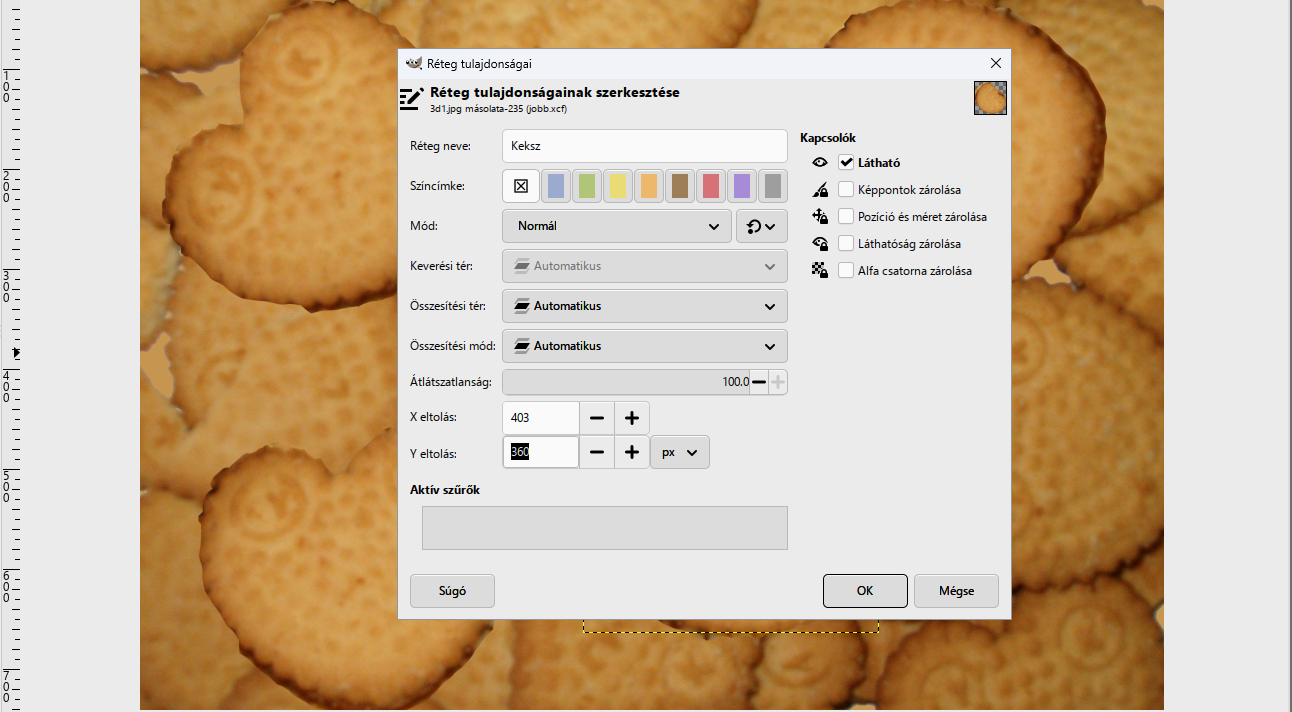Open the px unit dropdown
1292x712 pixels.
click(x=680, y=452)
